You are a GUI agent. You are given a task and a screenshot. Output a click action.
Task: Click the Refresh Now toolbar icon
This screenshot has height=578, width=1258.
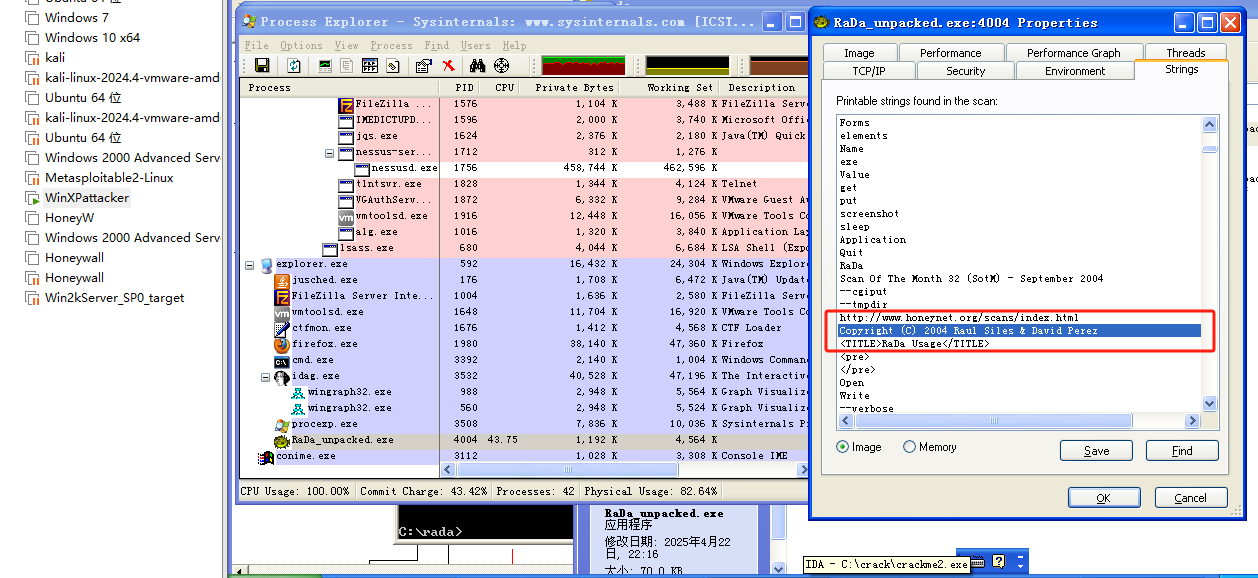click(x=294, y=65)
